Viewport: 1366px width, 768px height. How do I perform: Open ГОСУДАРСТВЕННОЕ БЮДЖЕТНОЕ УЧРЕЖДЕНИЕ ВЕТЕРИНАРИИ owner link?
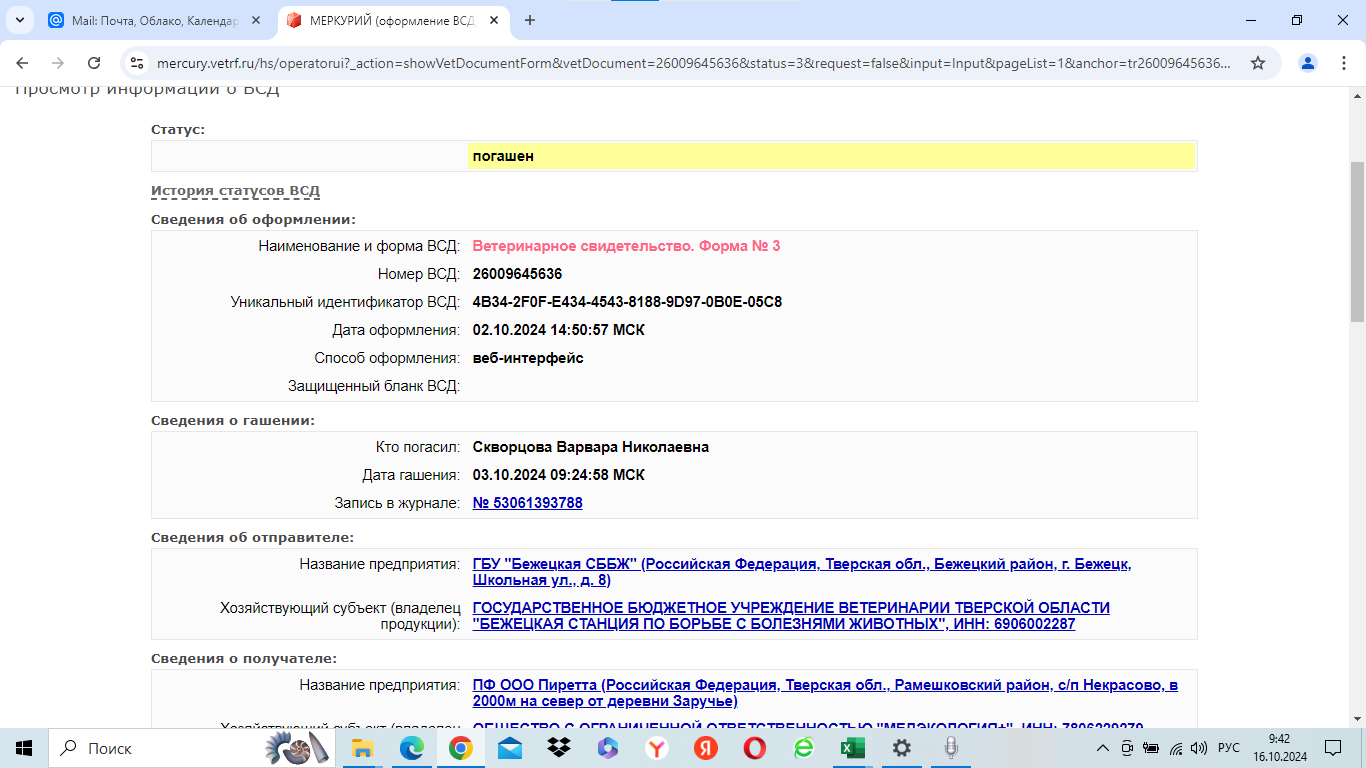(791, 616)
